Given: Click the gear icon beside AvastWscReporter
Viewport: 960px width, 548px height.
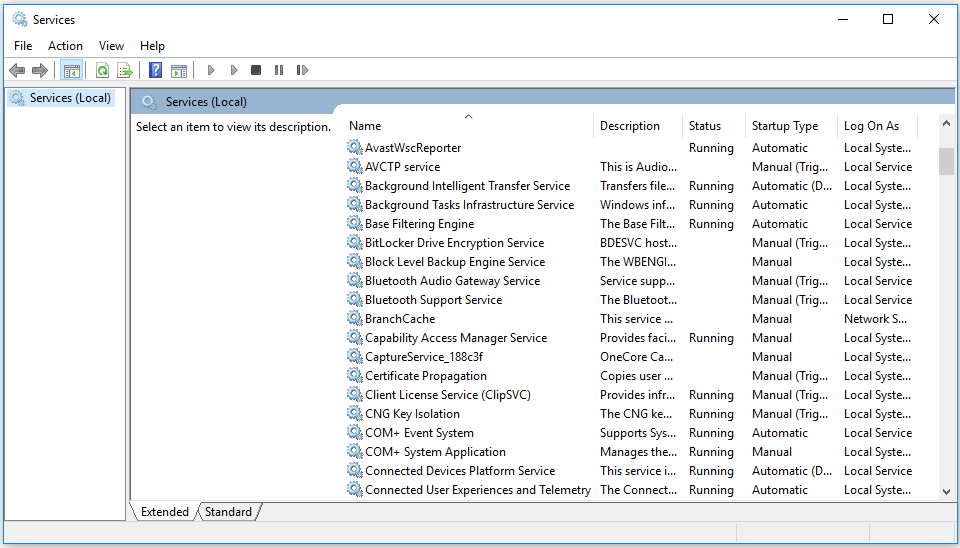Looking at the screenshot, I should point(354,147).
